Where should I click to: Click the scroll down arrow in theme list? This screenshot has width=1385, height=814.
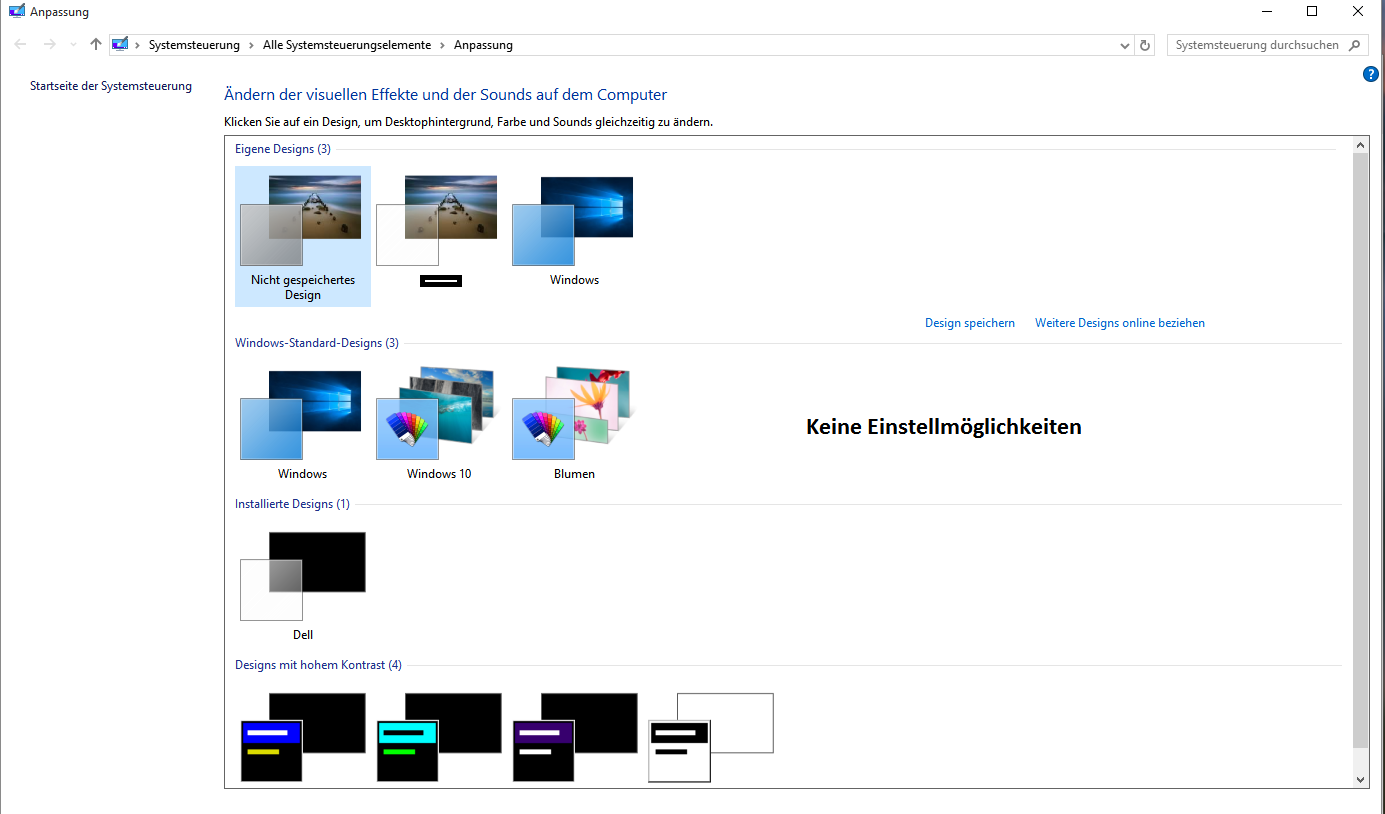(x=1360, y=779)
